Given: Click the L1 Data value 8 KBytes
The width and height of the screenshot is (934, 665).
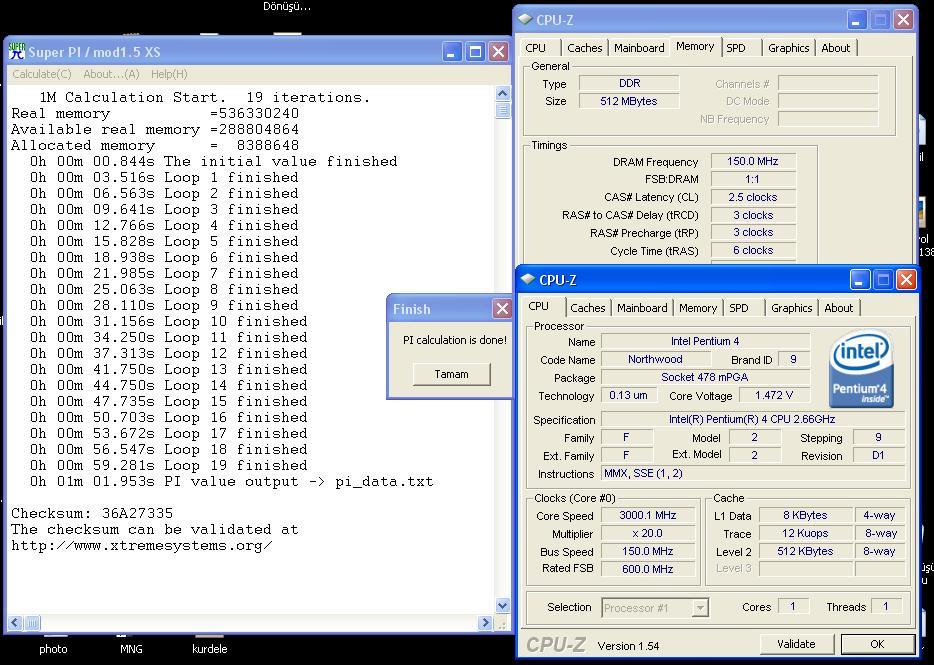Looking at the screenshot, I should pyautogui.click(x=805, y=515).
